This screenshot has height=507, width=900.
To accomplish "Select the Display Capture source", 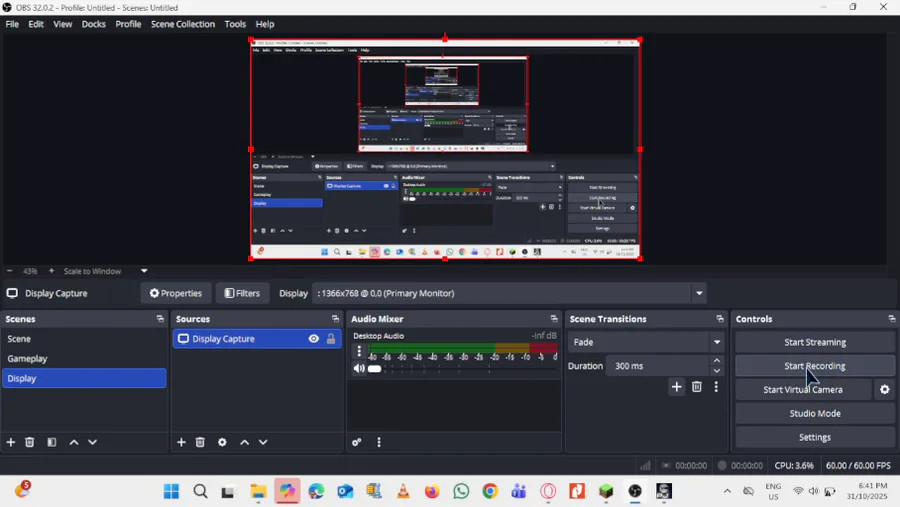I will coord(257,339).
